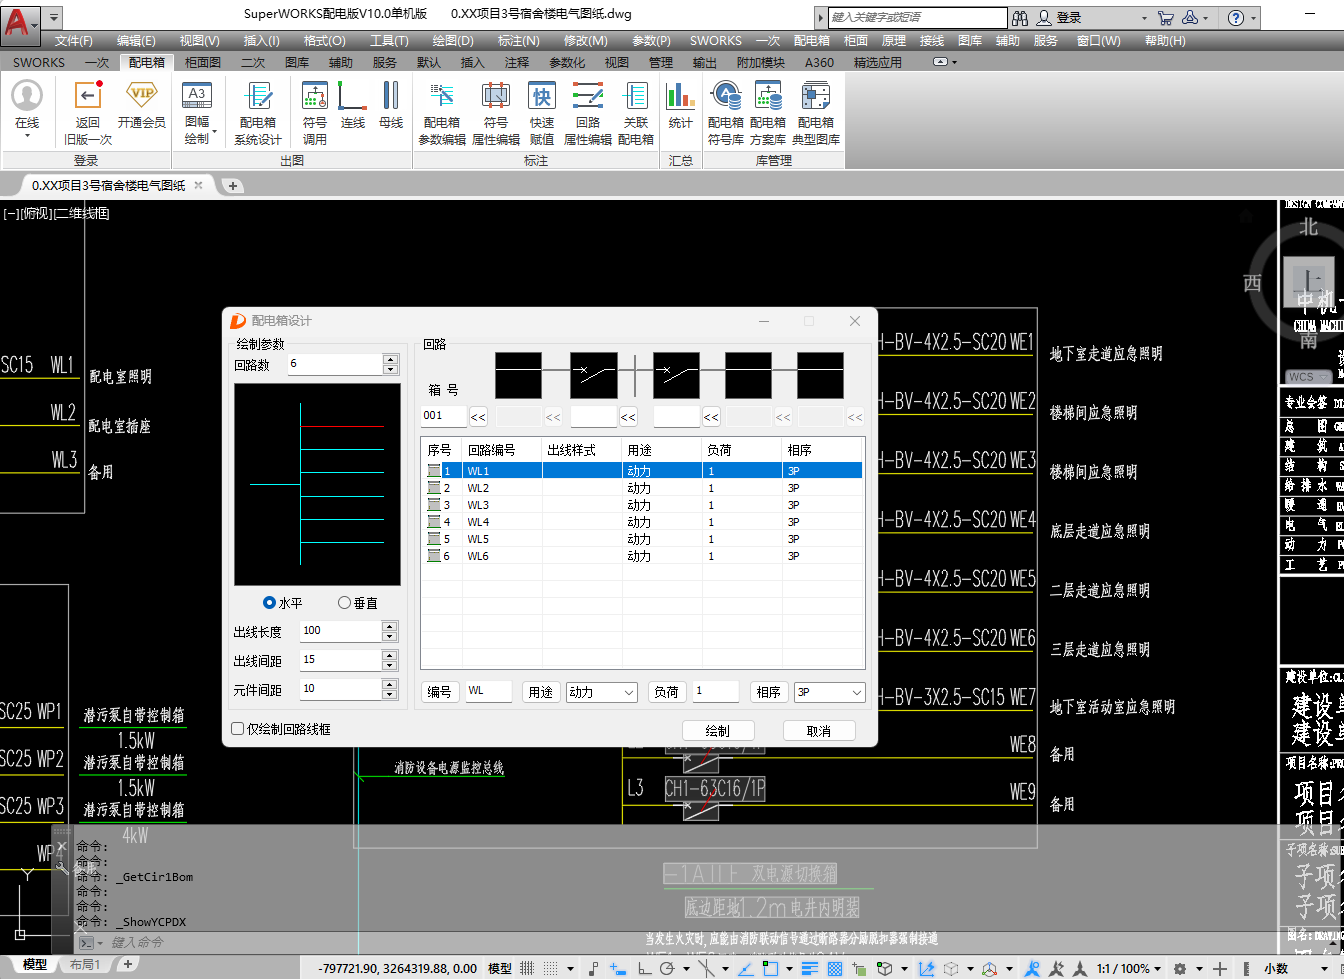The image size is (1344, 979).
Task: Select the 垂直 radio button
Action: (x=344, y=603)
